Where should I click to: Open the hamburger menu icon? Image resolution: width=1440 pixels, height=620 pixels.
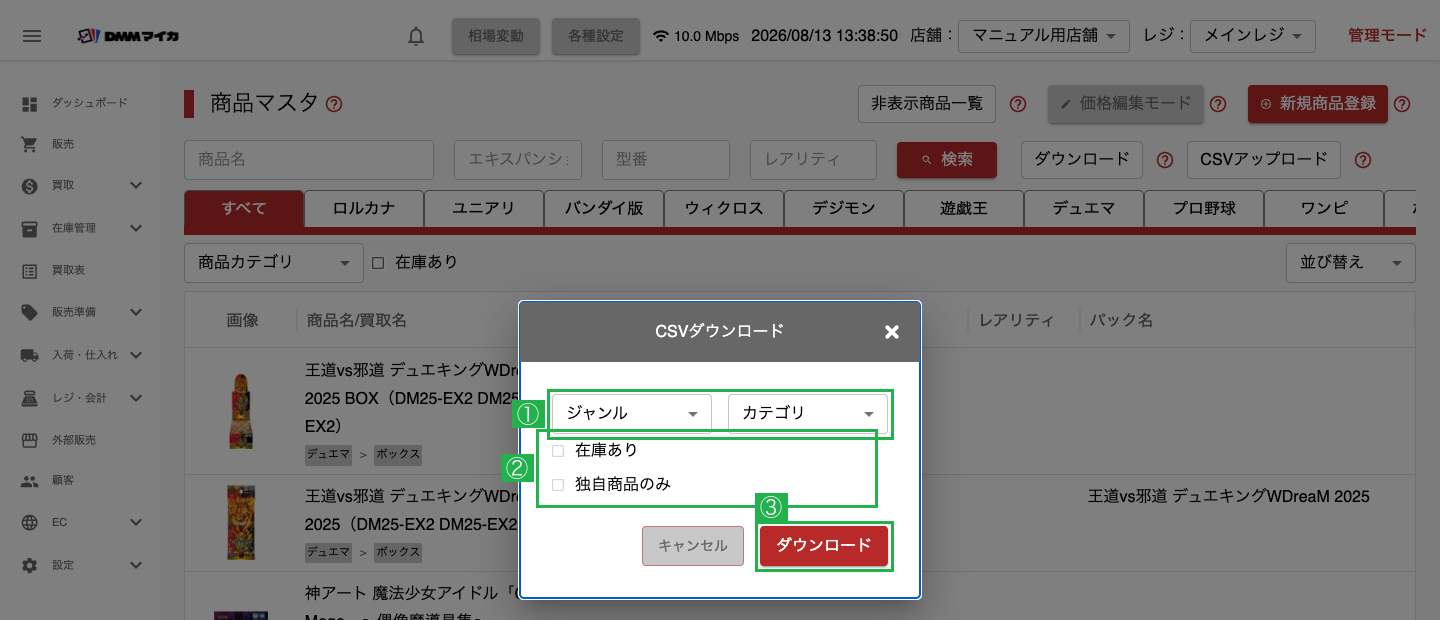point(32,36)
